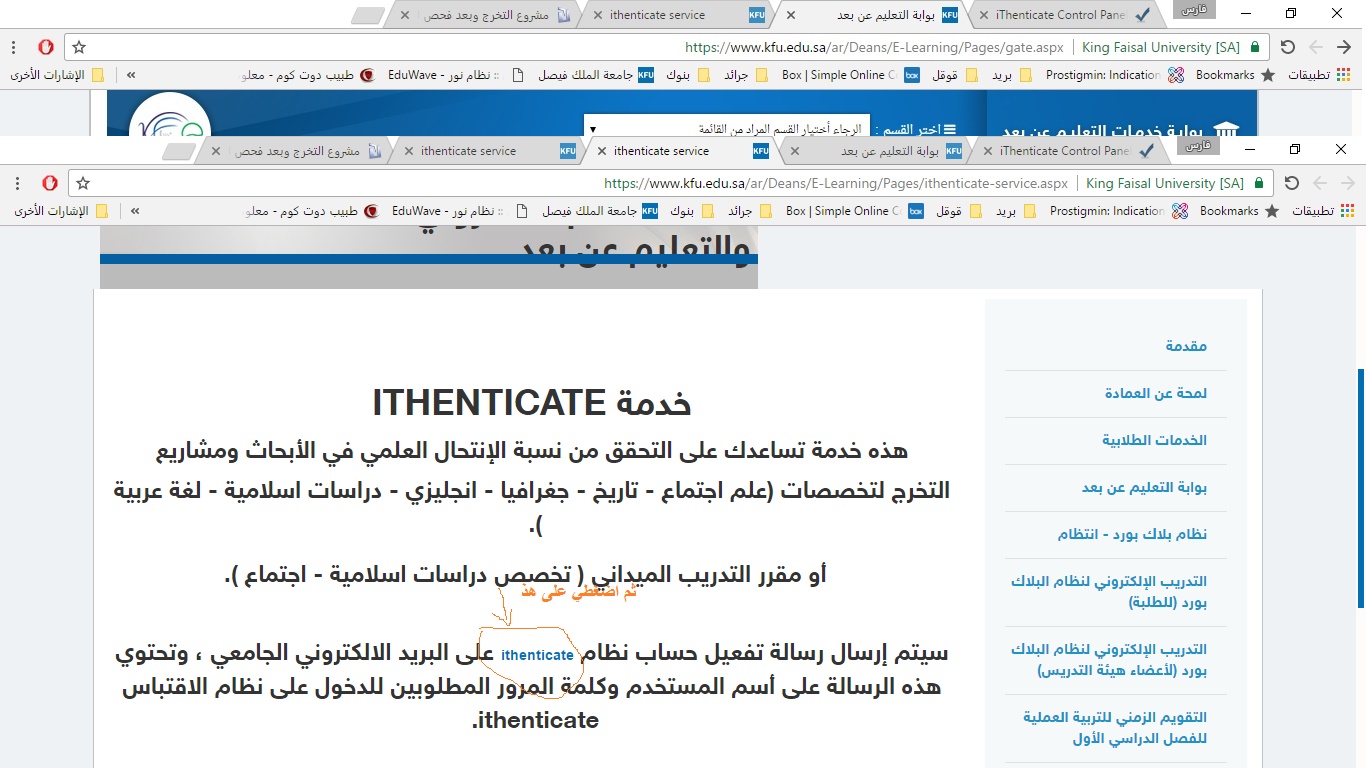The height and width of the screenshot is (768, 1366).
Task: Open the اختر القسم dropdown in the back window
Action: 727,128
